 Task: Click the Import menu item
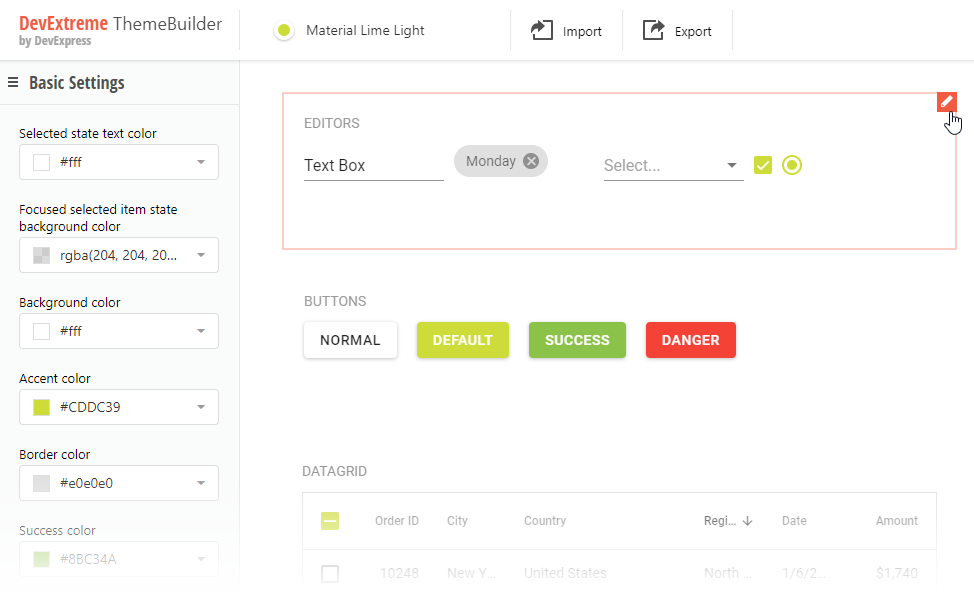coord(567,30)
